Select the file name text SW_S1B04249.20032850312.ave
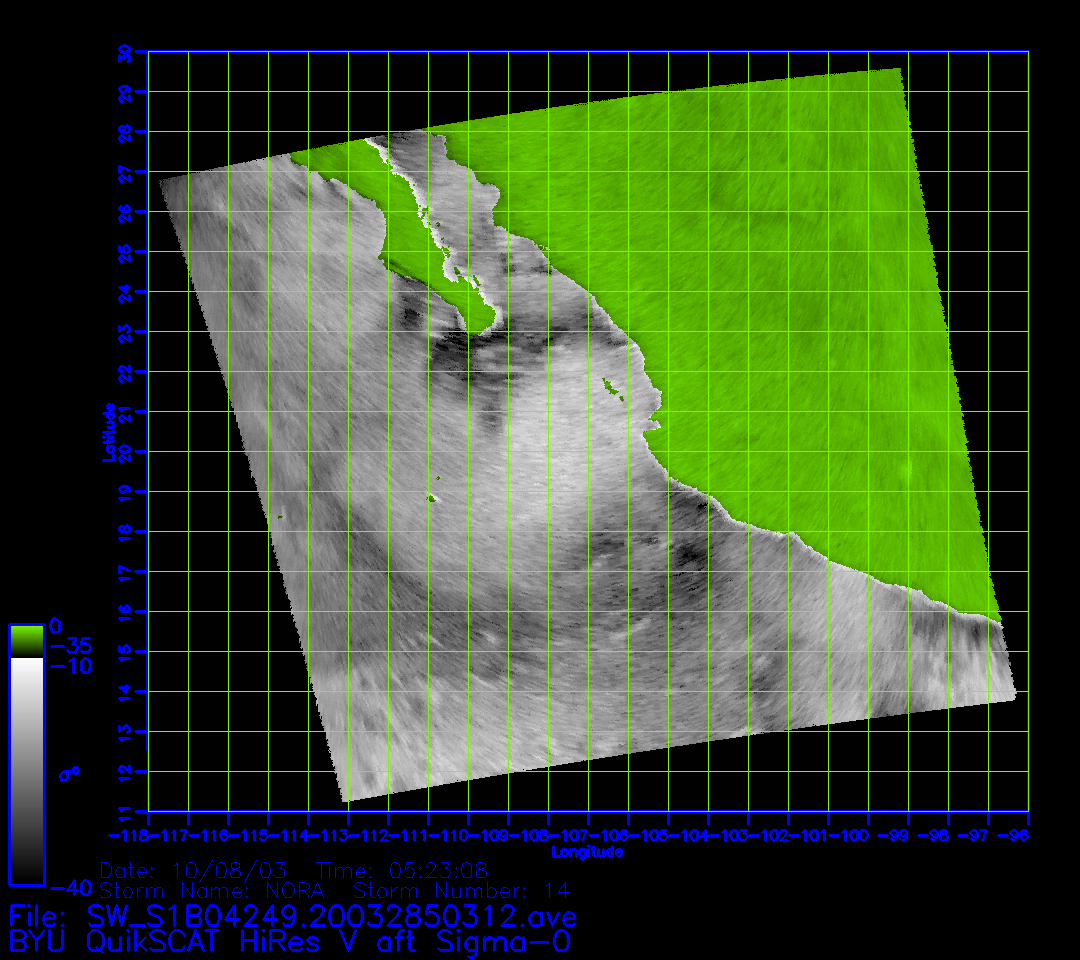This screenshot has height=960, width=1080. tap(332, 916)
